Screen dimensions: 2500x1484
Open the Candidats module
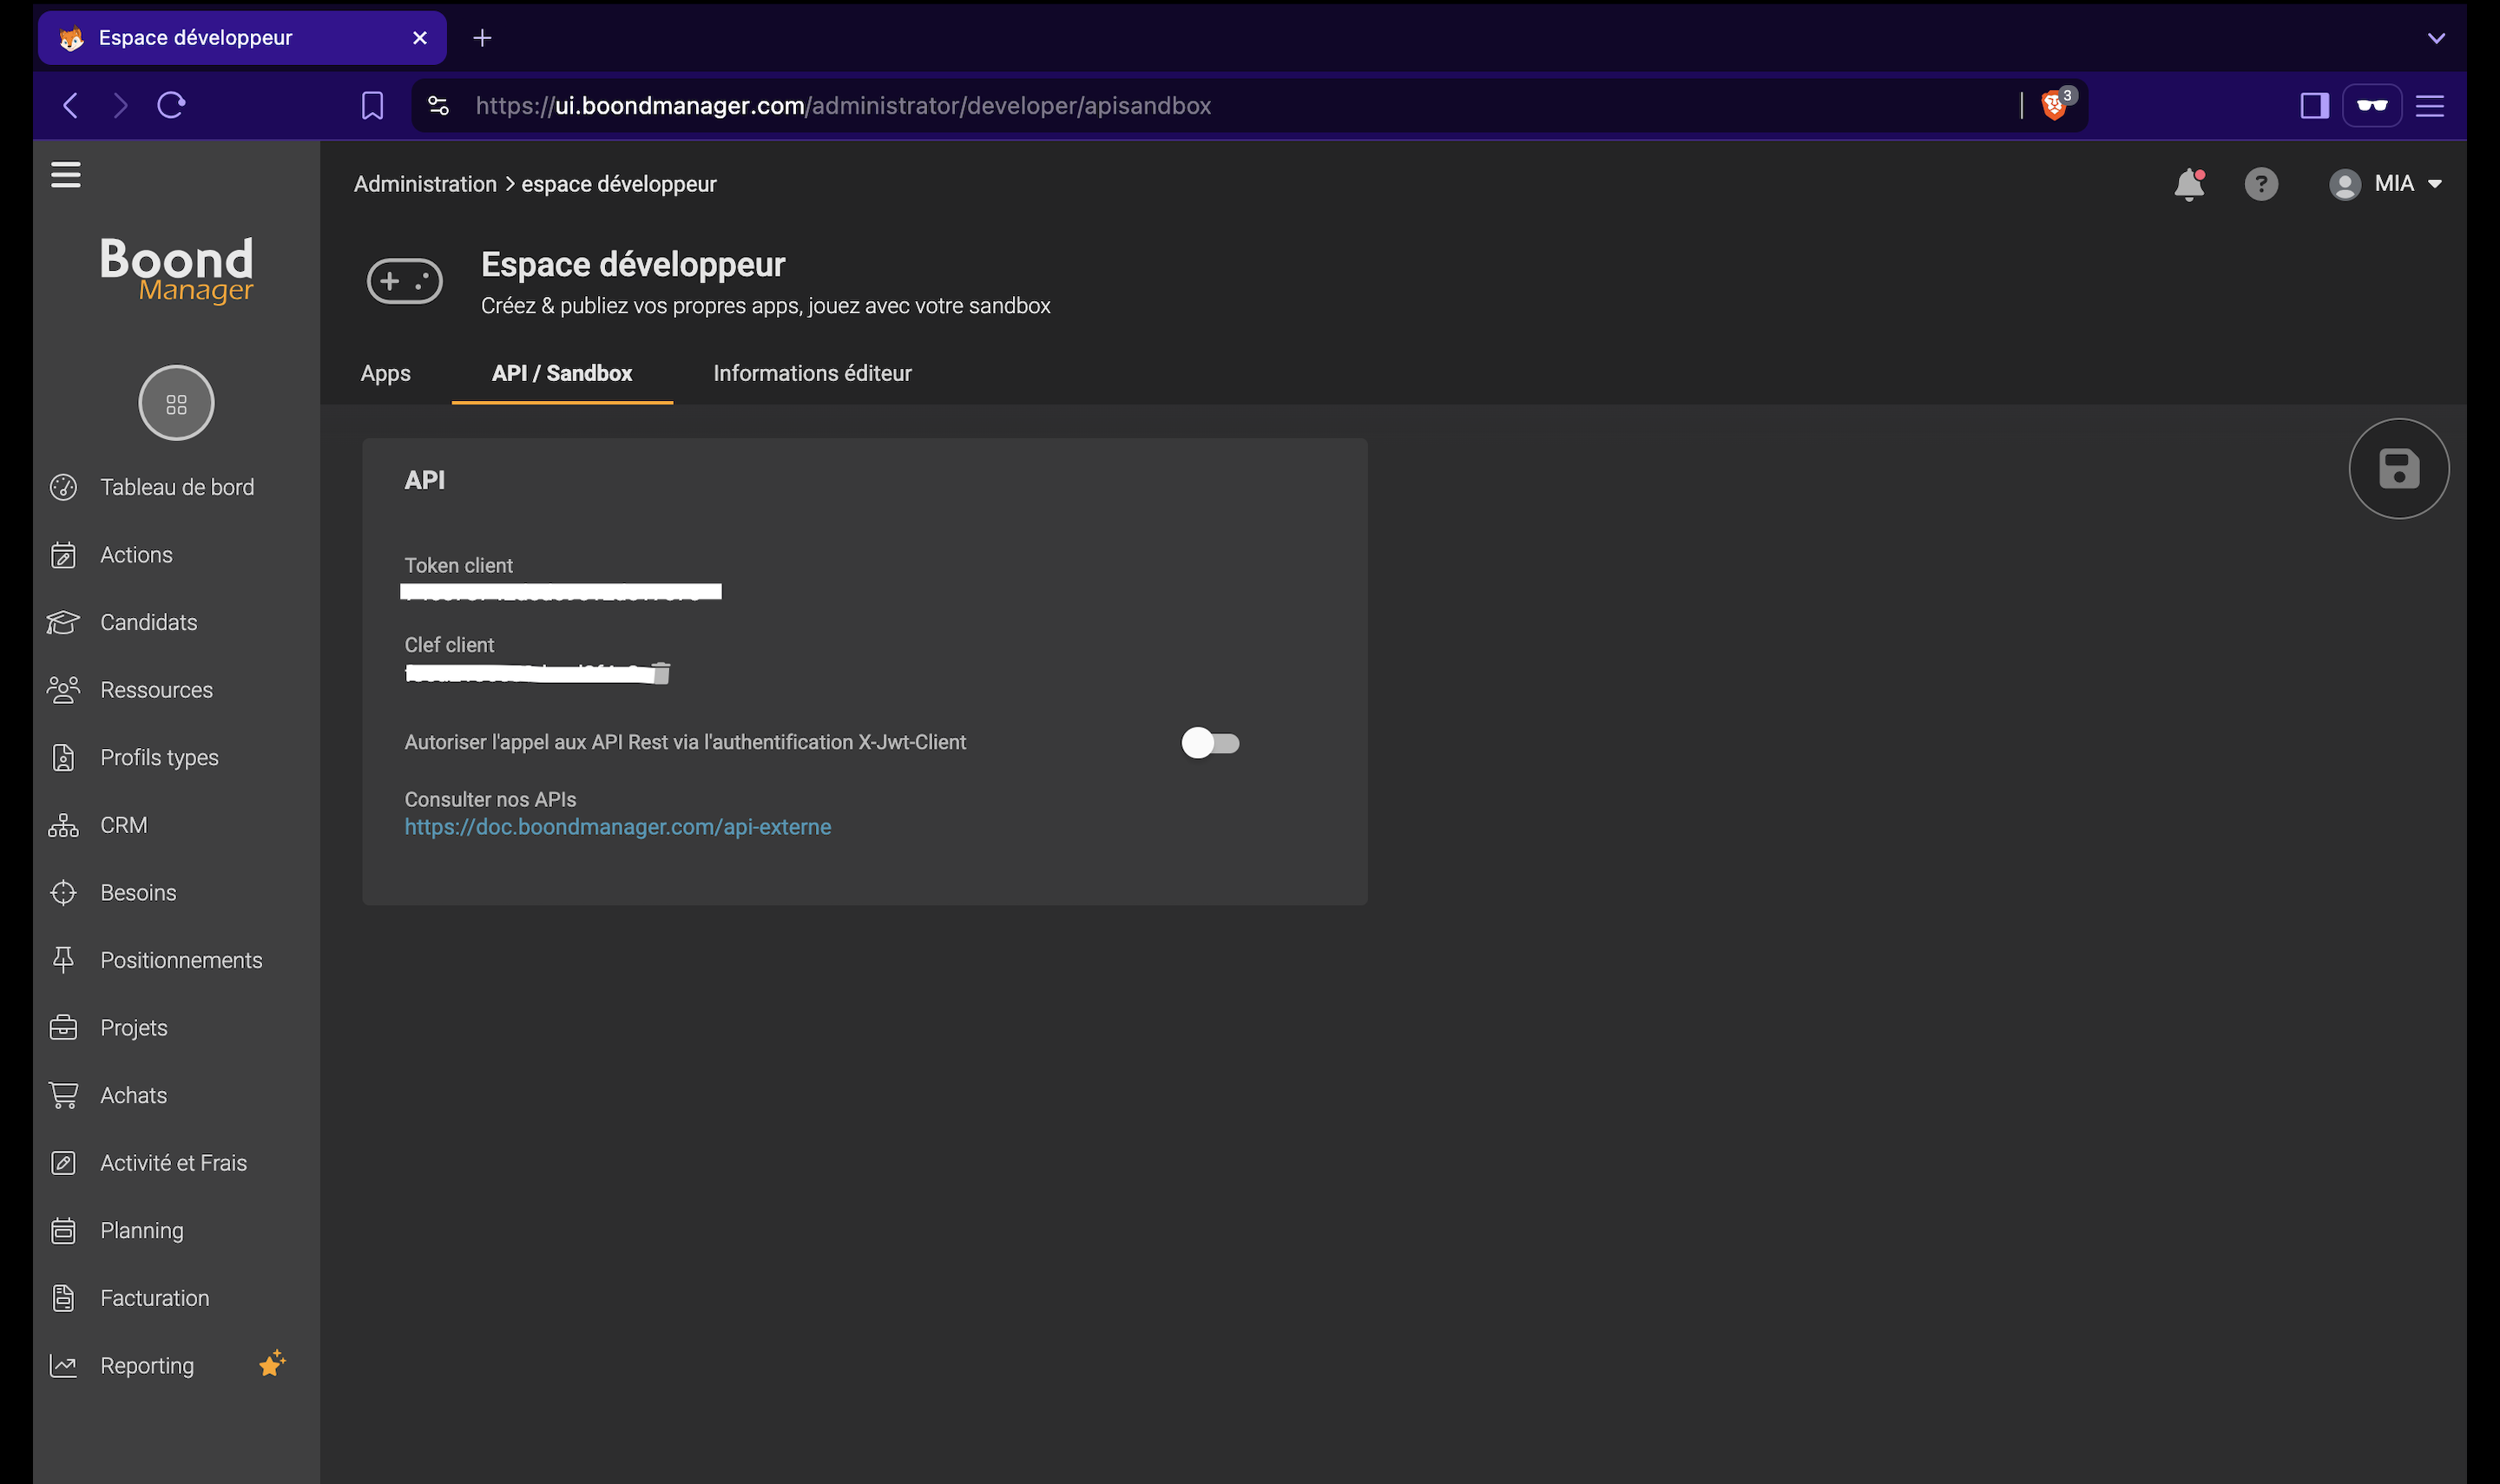pos(149,622)
